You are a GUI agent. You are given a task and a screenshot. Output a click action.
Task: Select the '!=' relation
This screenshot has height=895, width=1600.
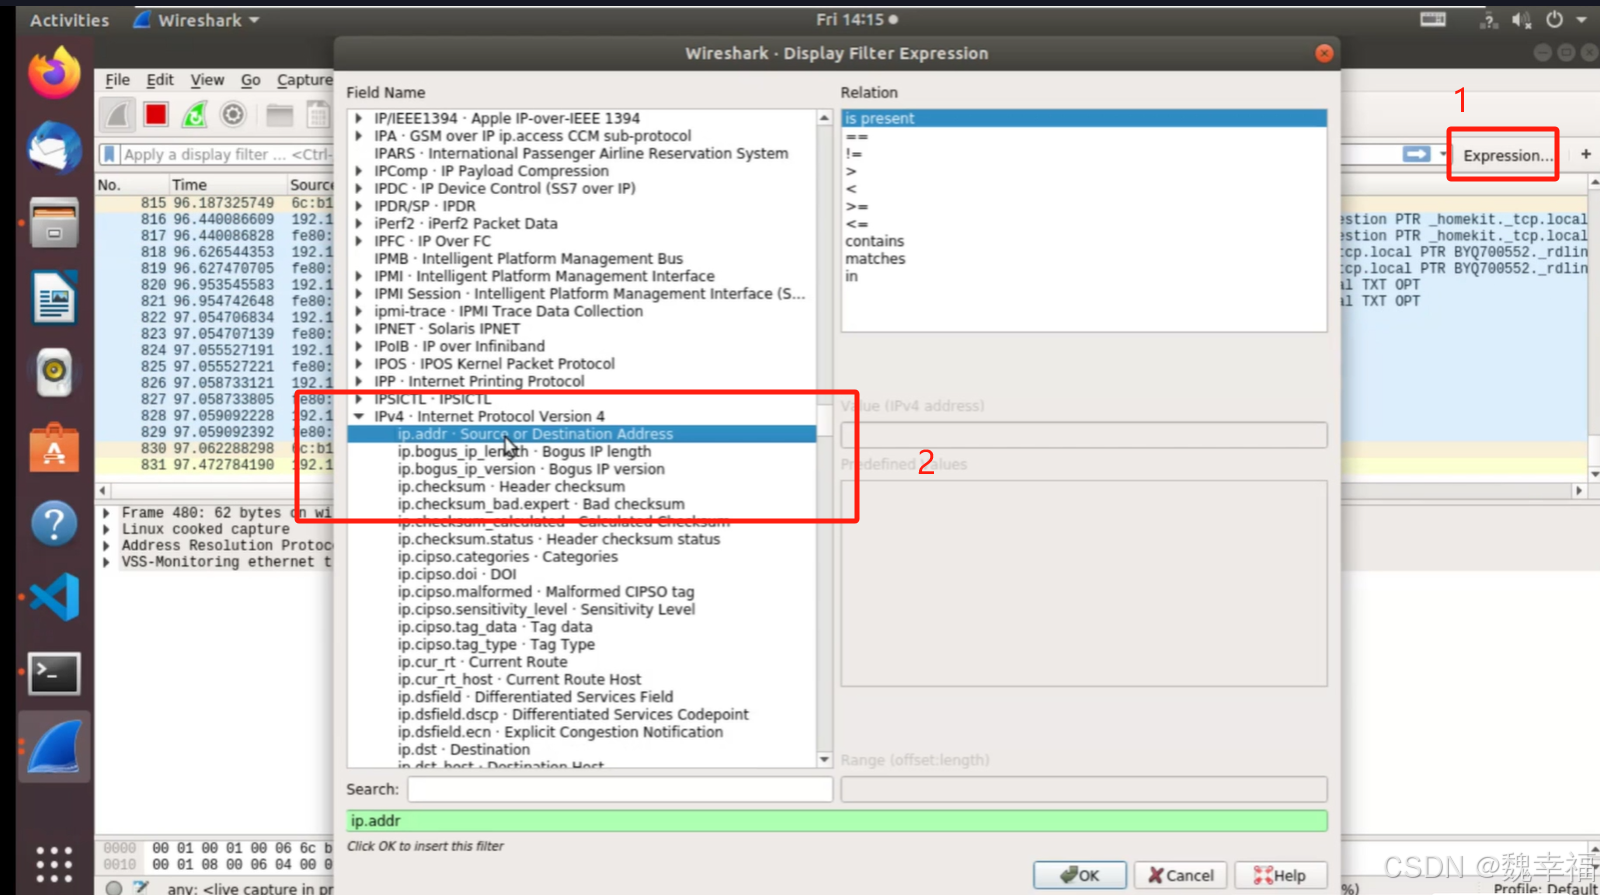(x=1084, y=154)
